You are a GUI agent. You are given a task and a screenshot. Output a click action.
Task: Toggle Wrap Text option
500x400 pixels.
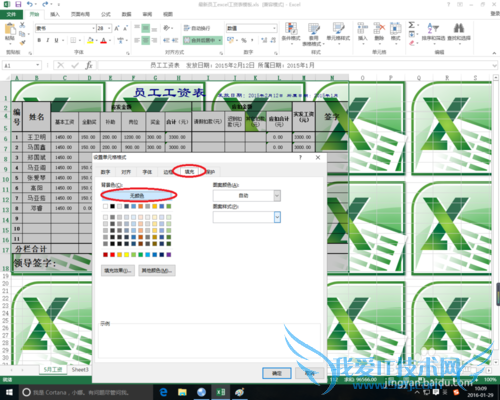coord(197,28)
